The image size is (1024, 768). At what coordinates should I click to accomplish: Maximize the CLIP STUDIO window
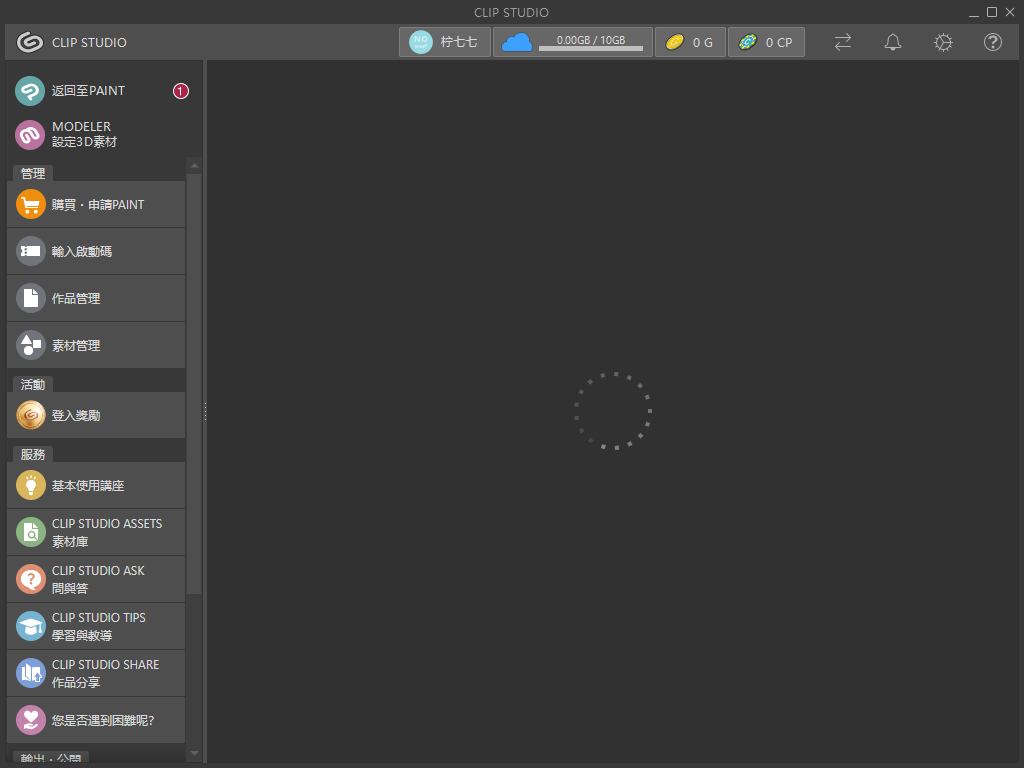click(991, 12)
